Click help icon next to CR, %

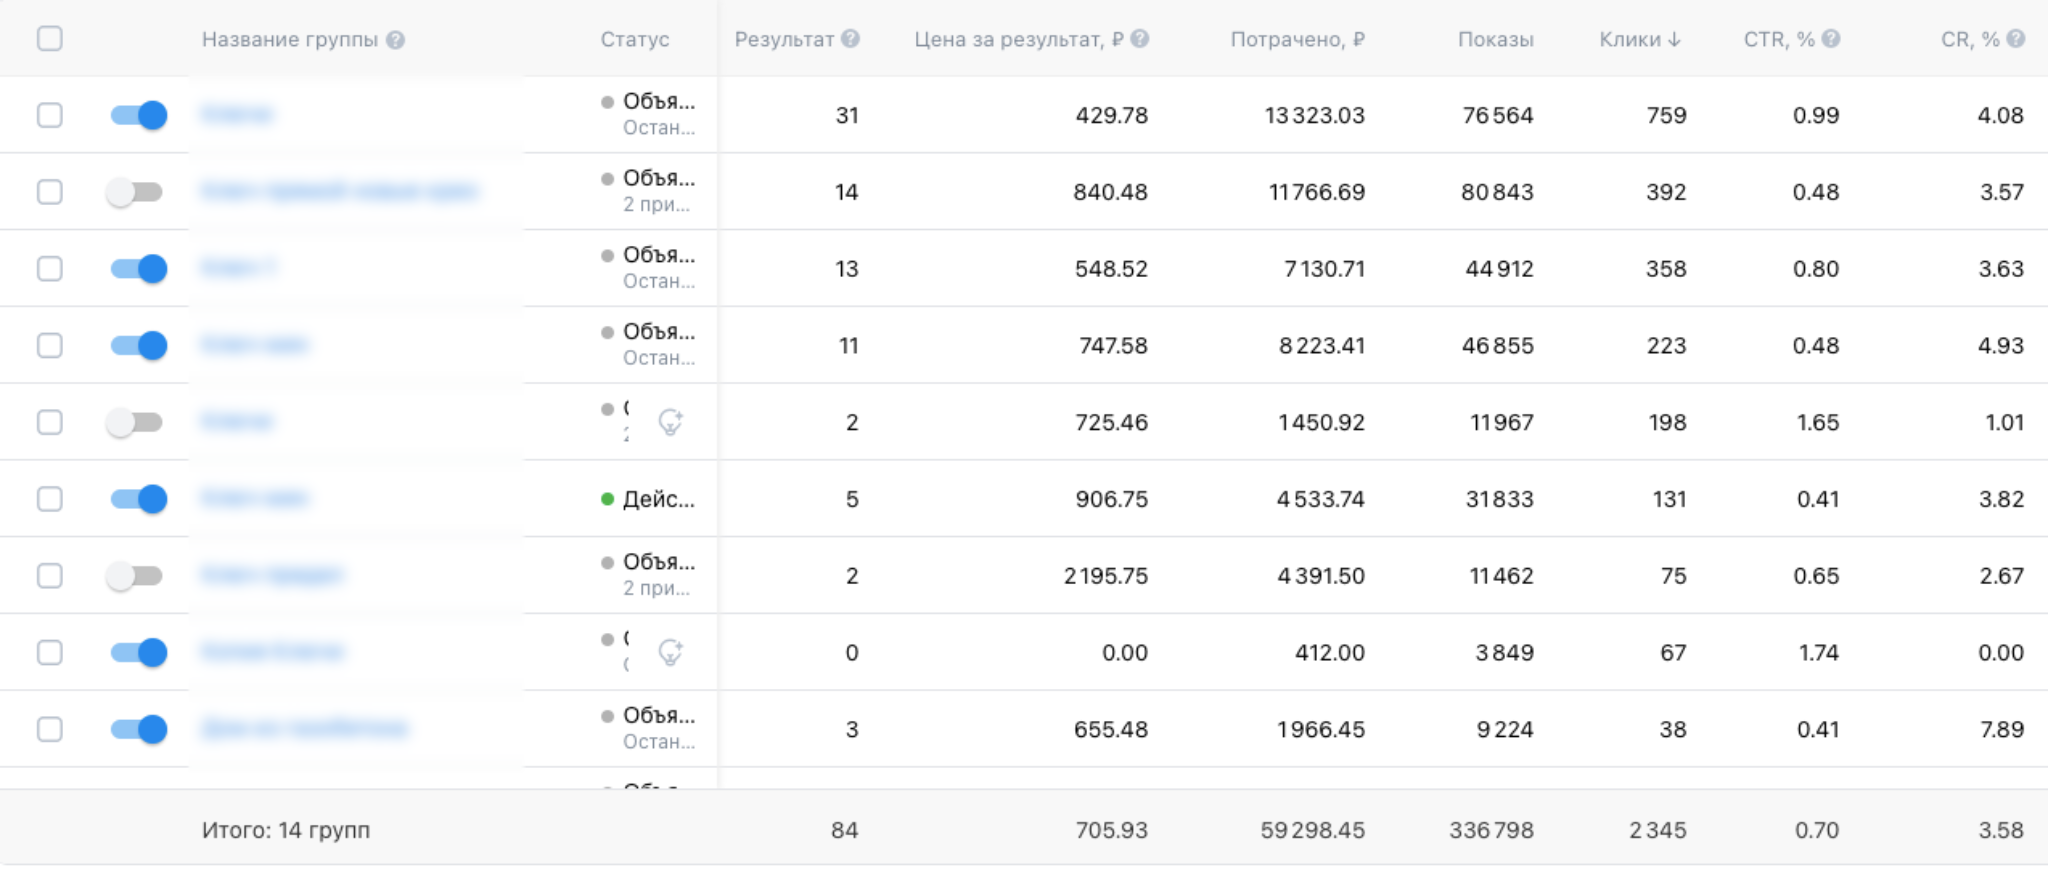click(2016, 39)
